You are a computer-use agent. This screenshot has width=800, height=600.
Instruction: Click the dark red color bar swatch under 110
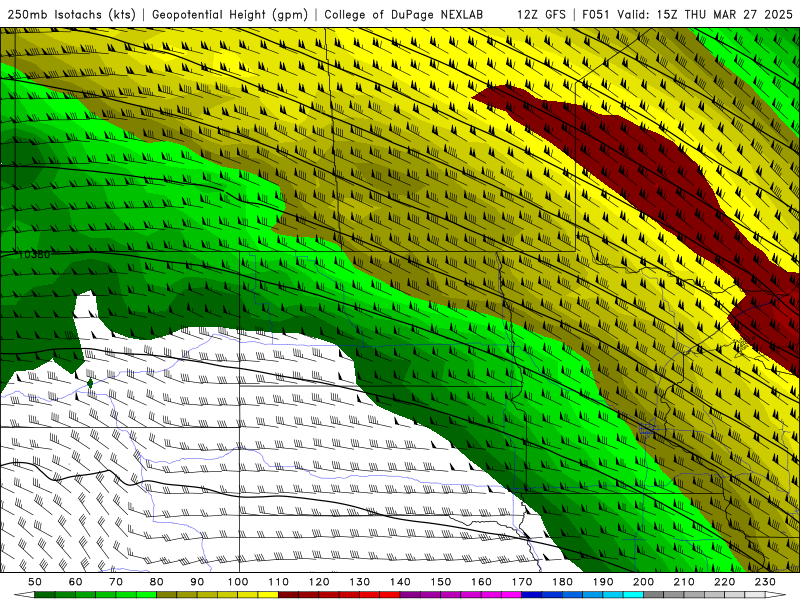click(288, 595)
